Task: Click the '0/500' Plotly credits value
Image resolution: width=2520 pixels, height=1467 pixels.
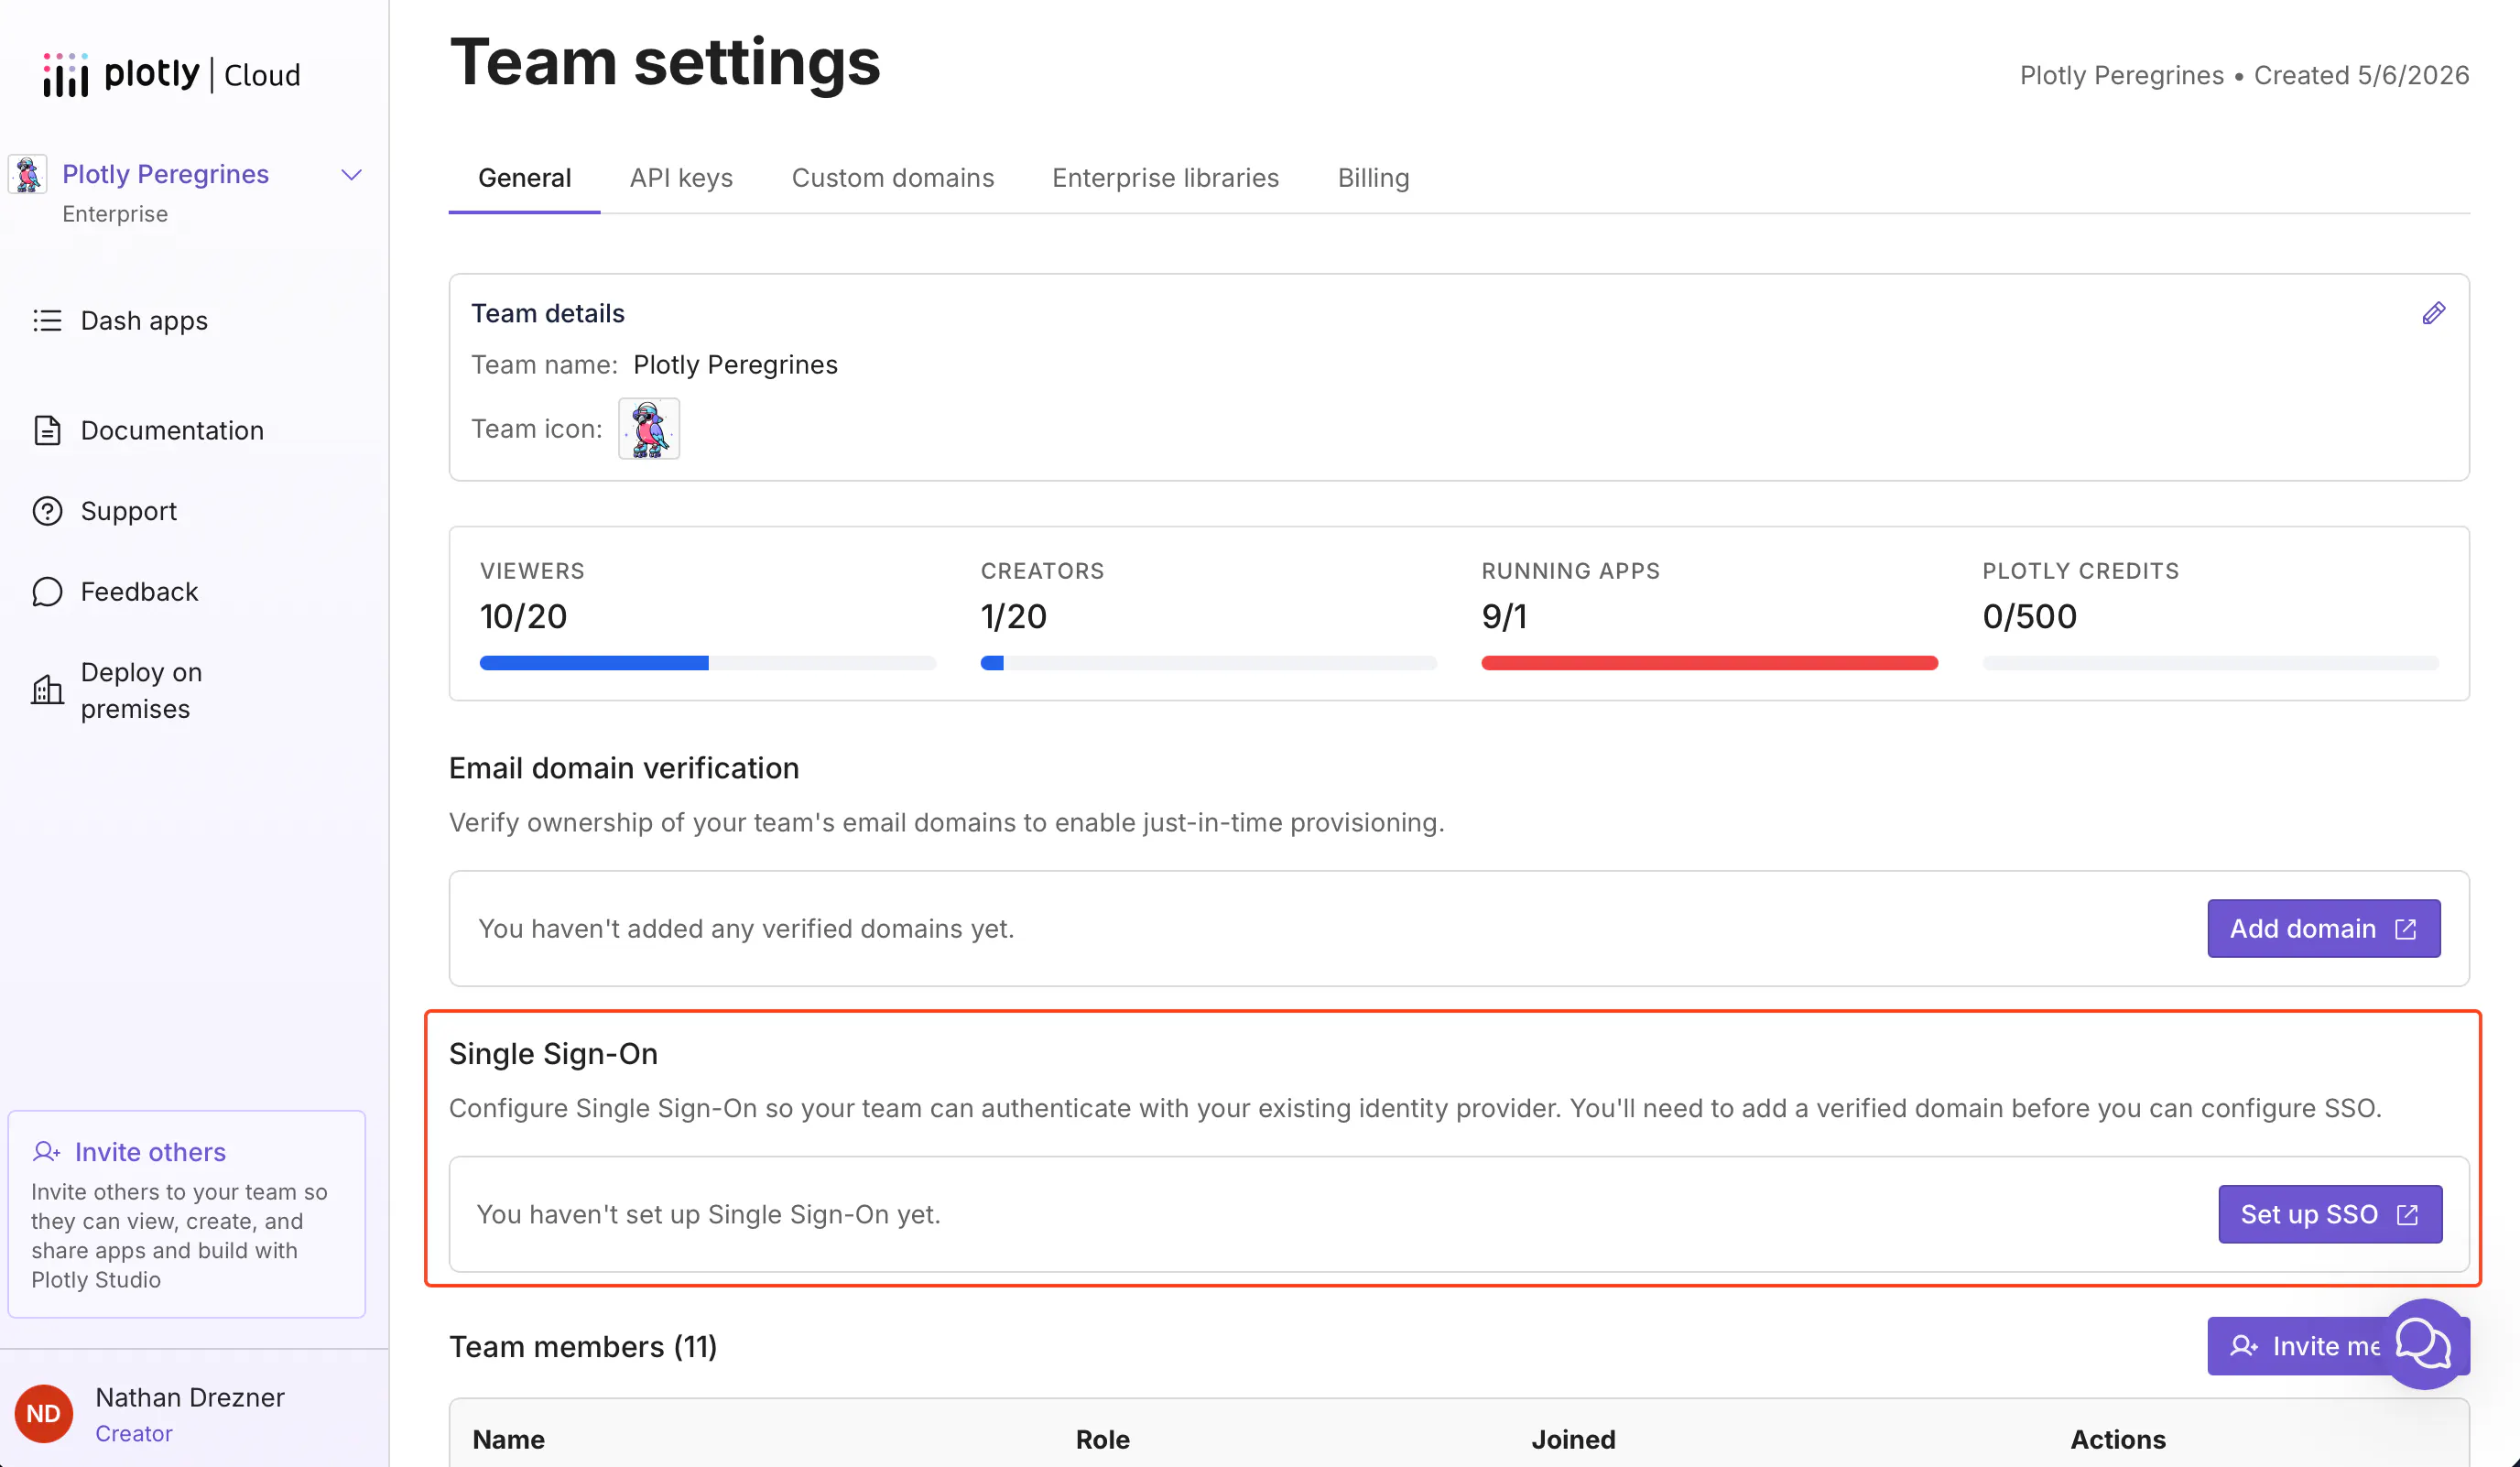Action: 2029,616
